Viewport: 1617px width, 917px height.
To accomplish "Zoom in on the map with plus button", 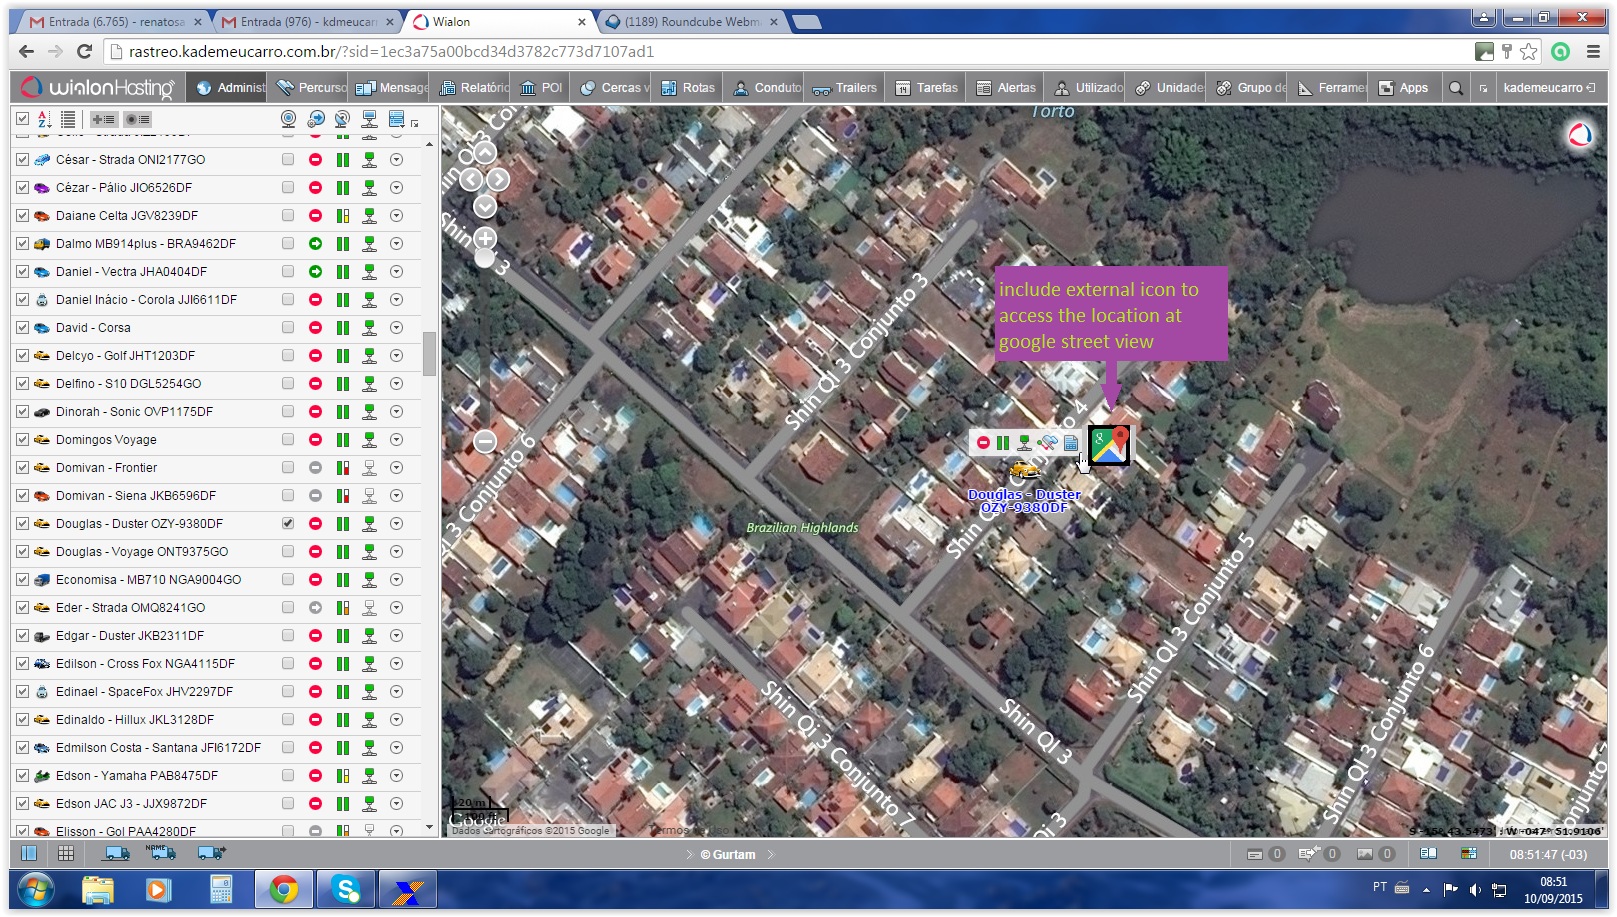I will (x=485, y=239).
